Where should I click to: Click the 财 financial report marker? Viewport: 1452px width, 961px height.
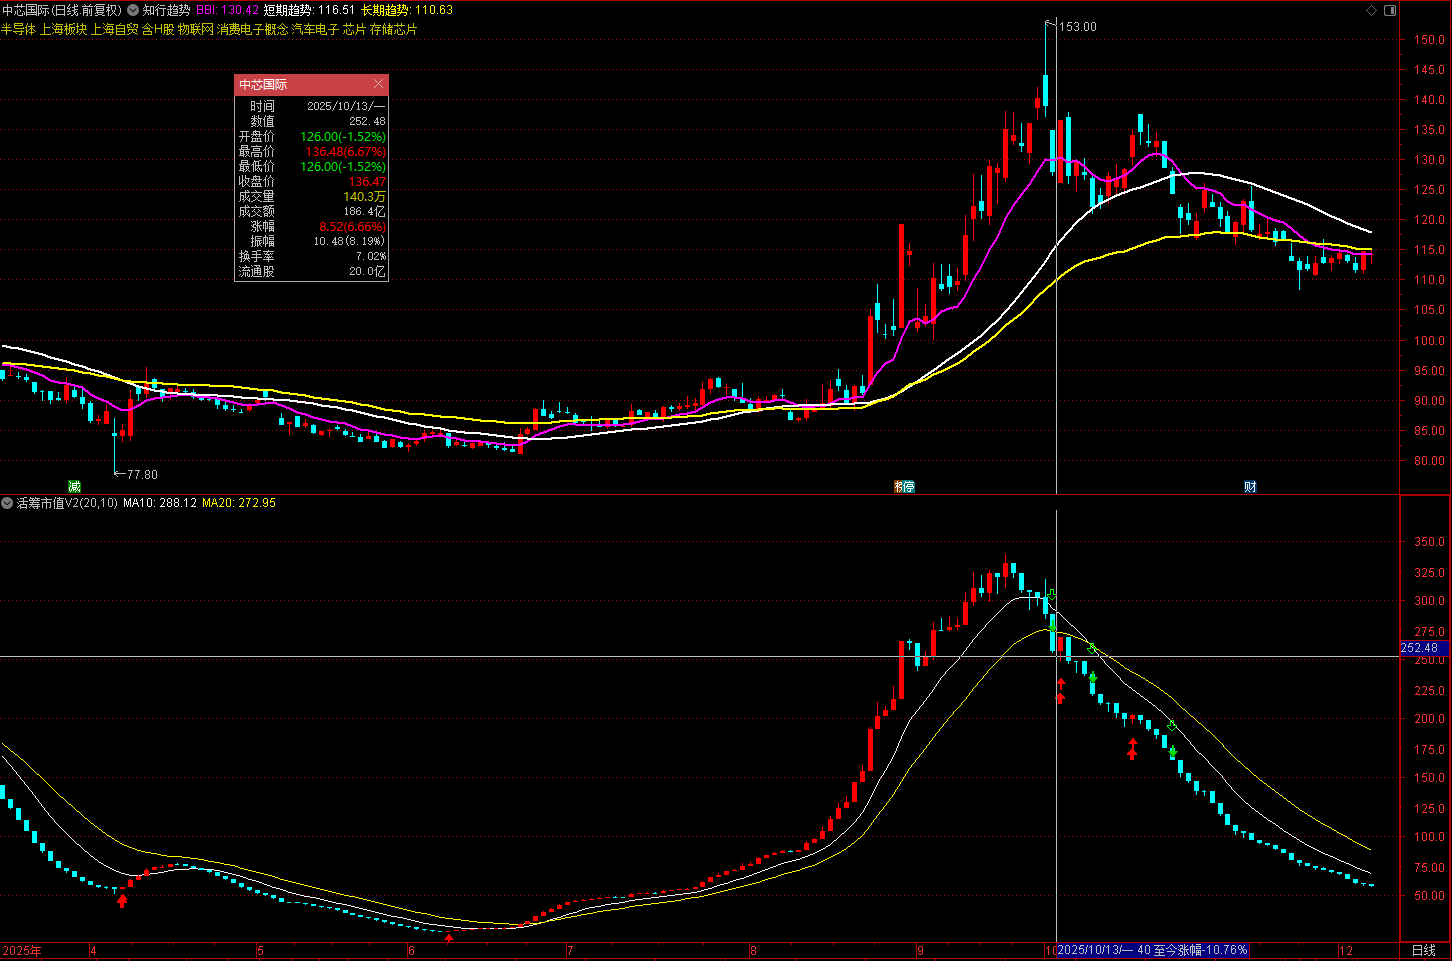[1250, 486]
